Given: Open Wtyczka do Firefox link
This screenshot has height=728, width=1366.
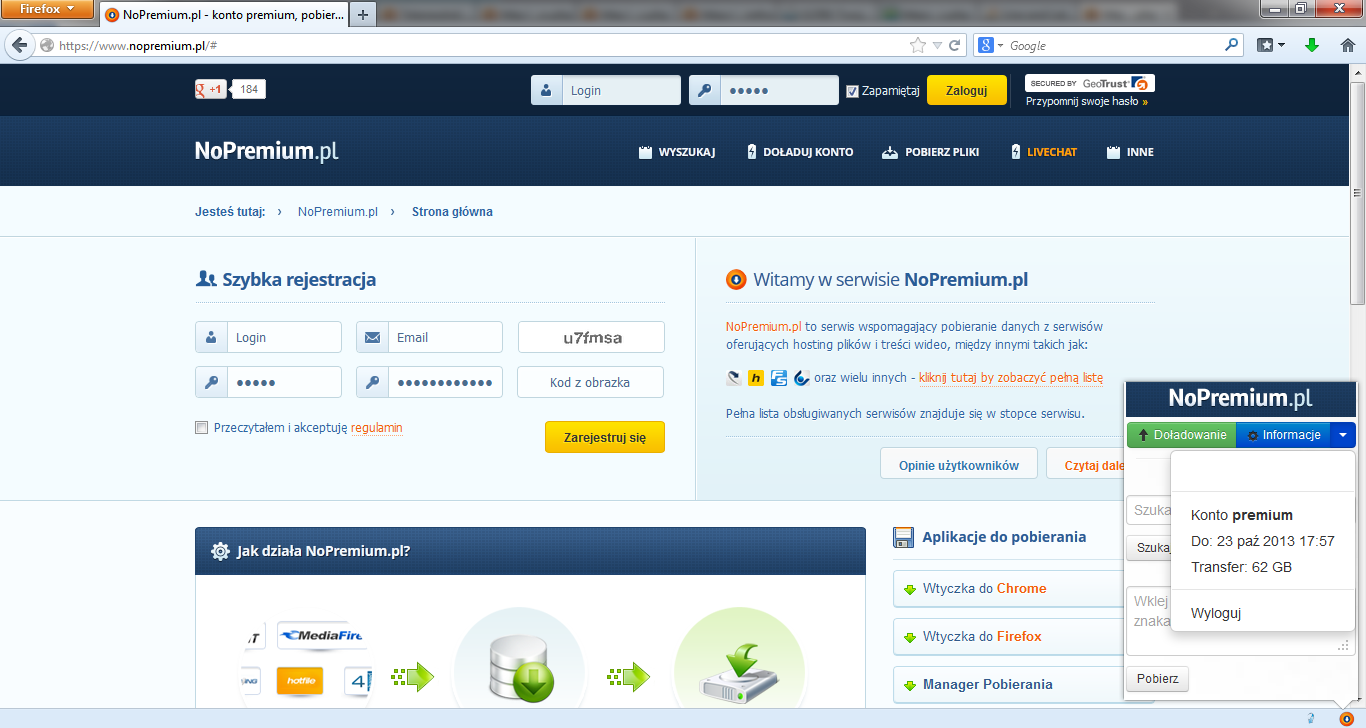Looking at the screenshot, I should coord(1010,636).
